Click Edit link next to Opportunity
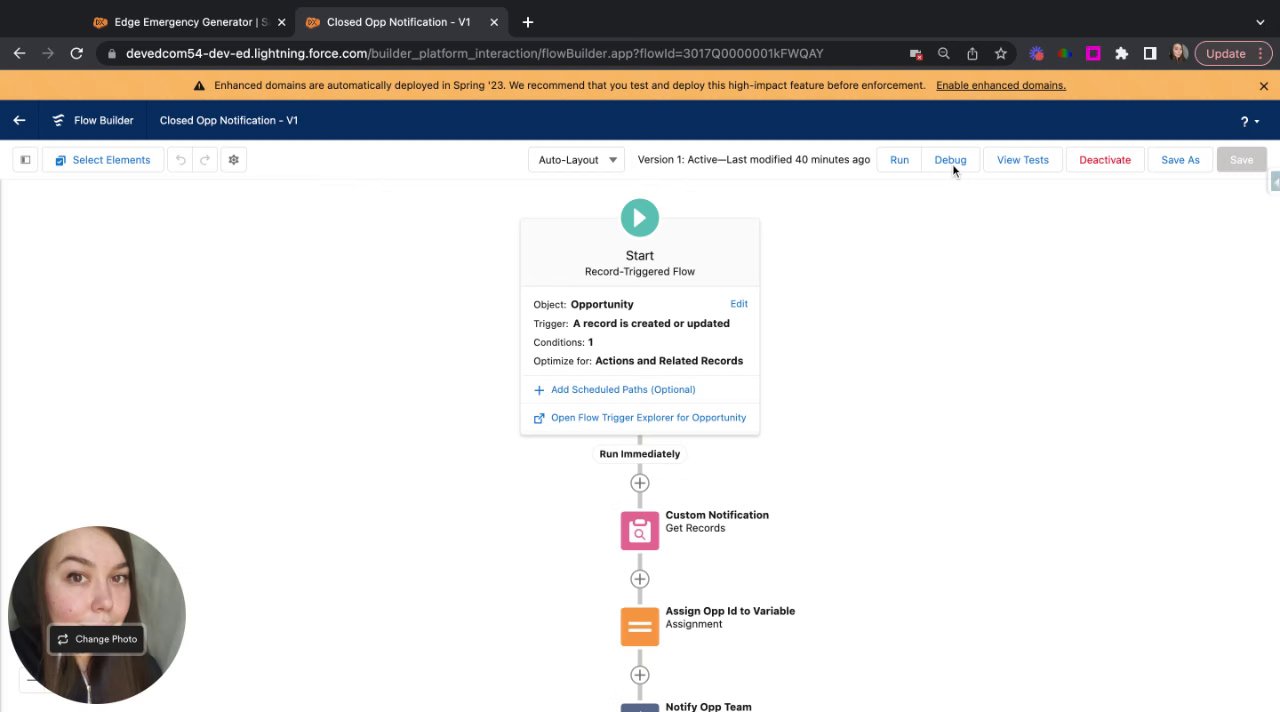This screenshot has width=1280, height=712. pos(738,304)
